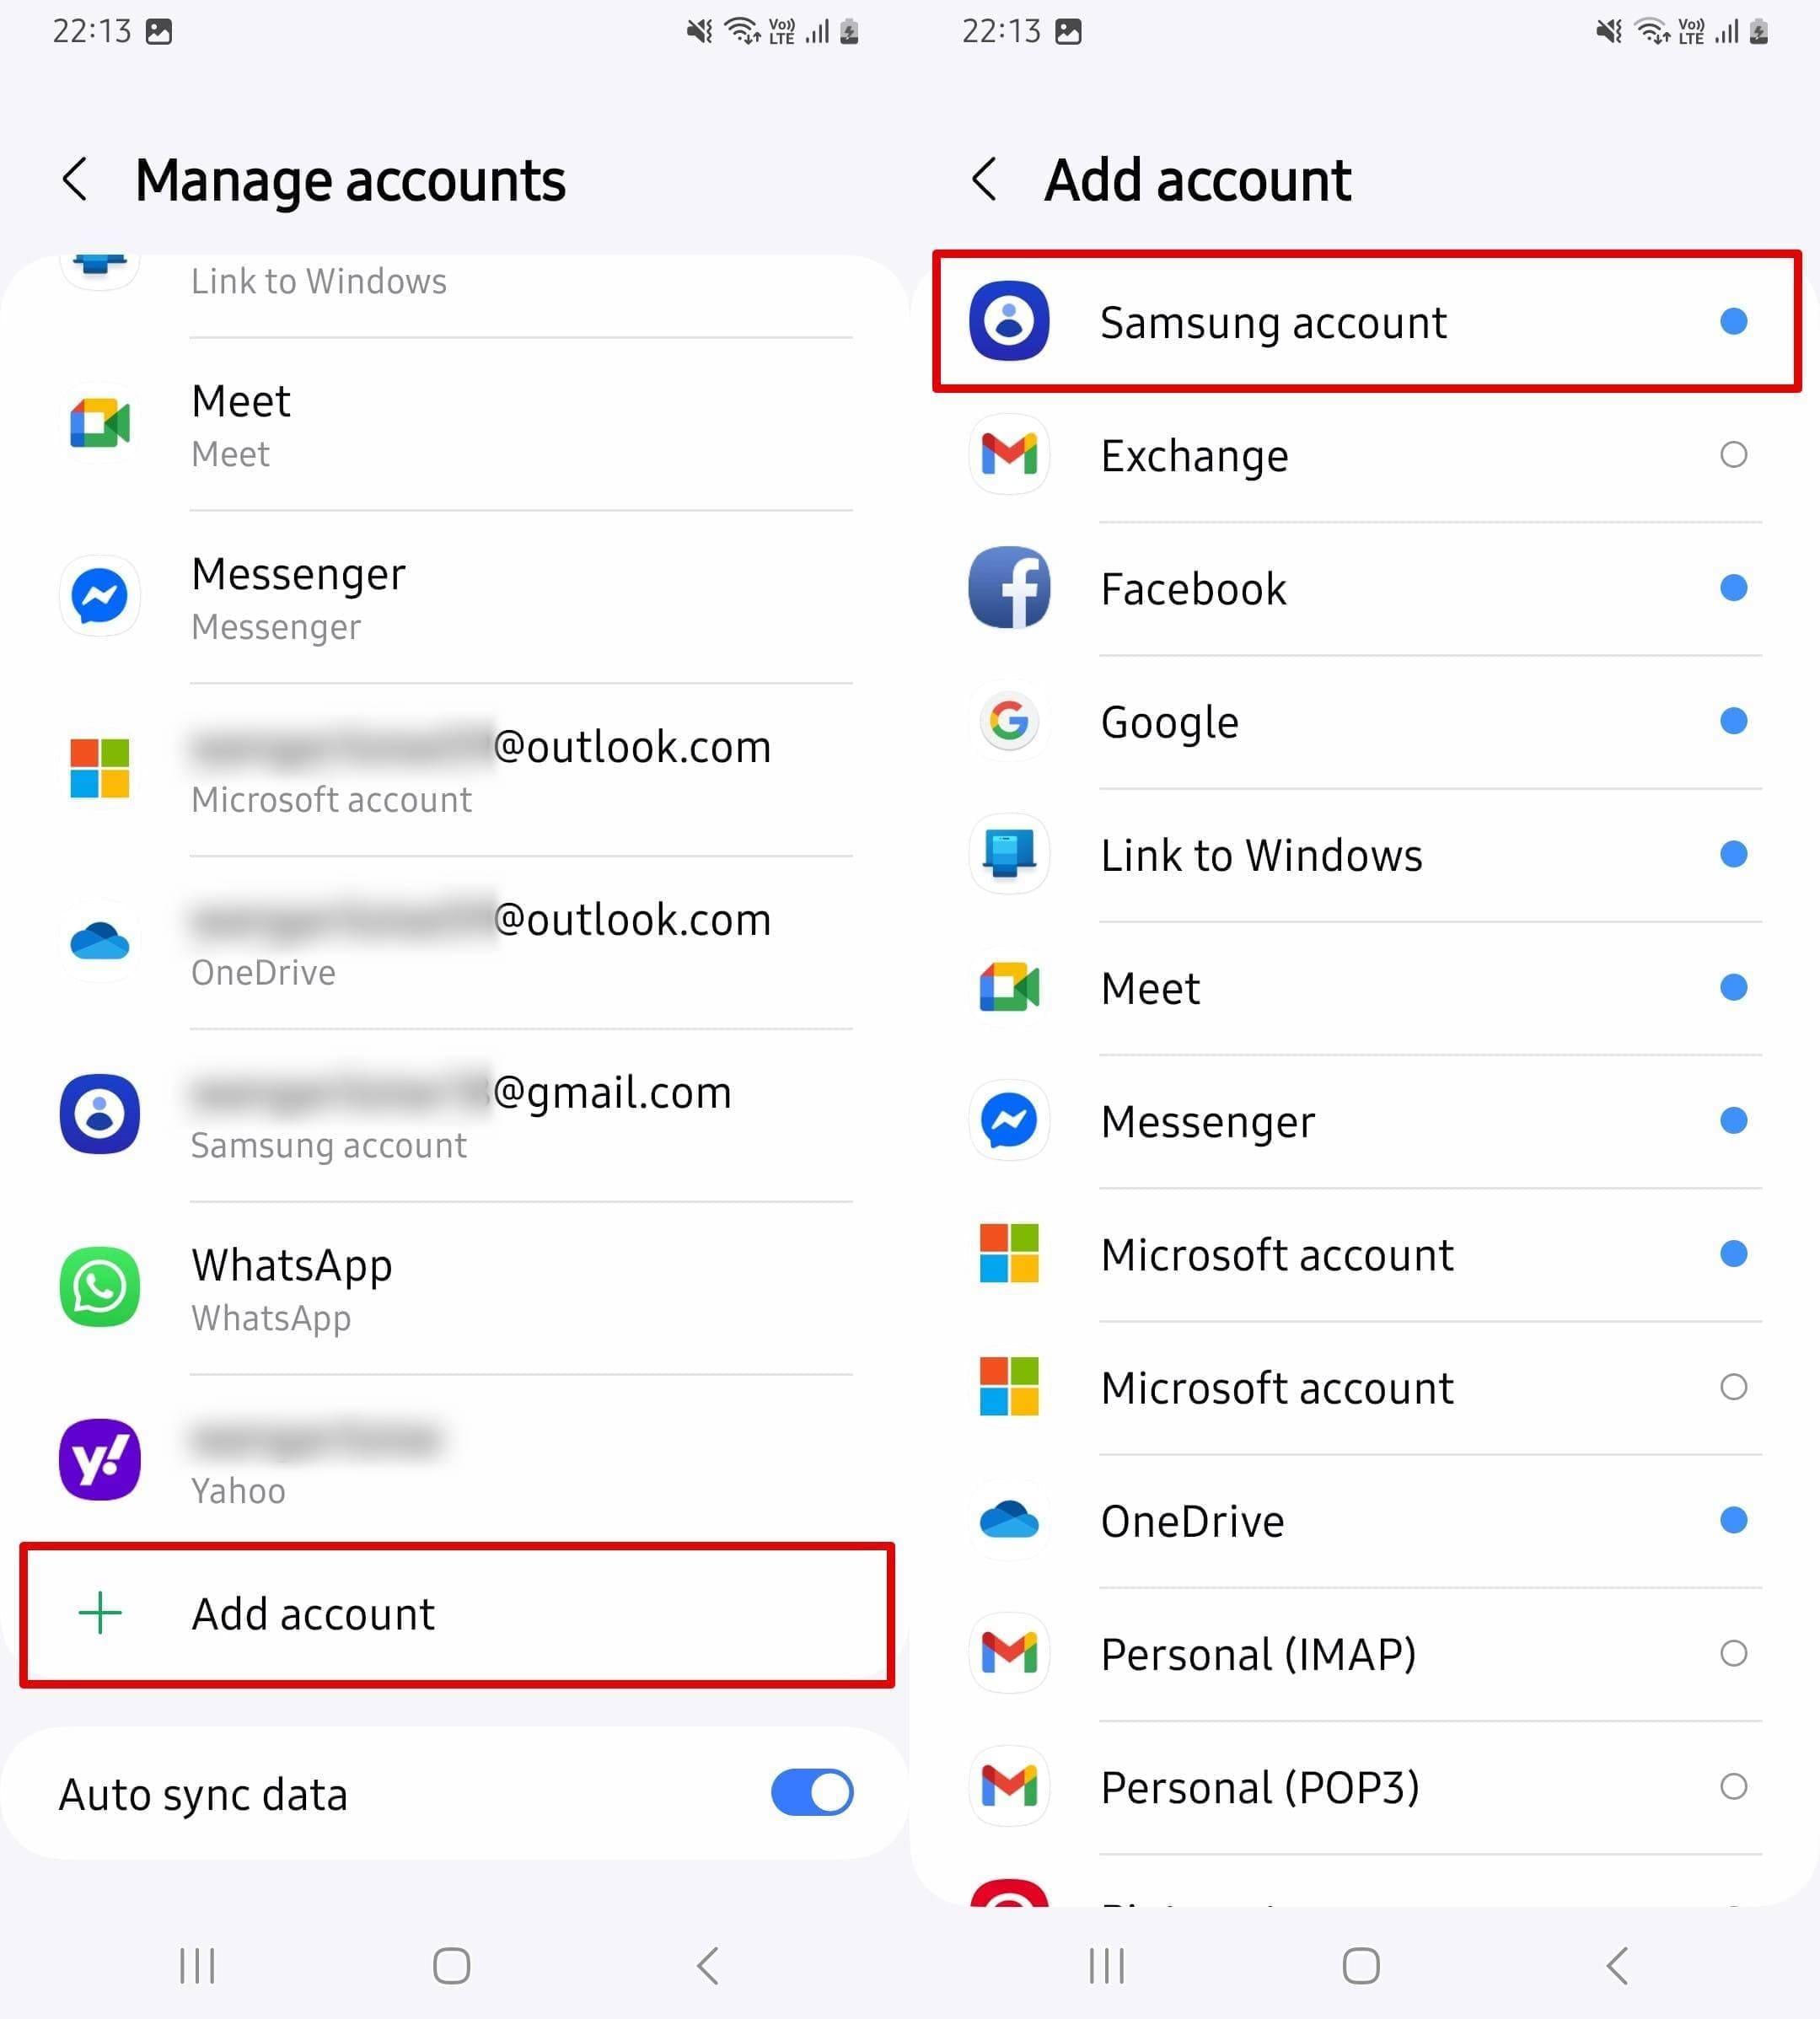Tap the blue dot beside OneDrive

click(x=1734, y=1520)
